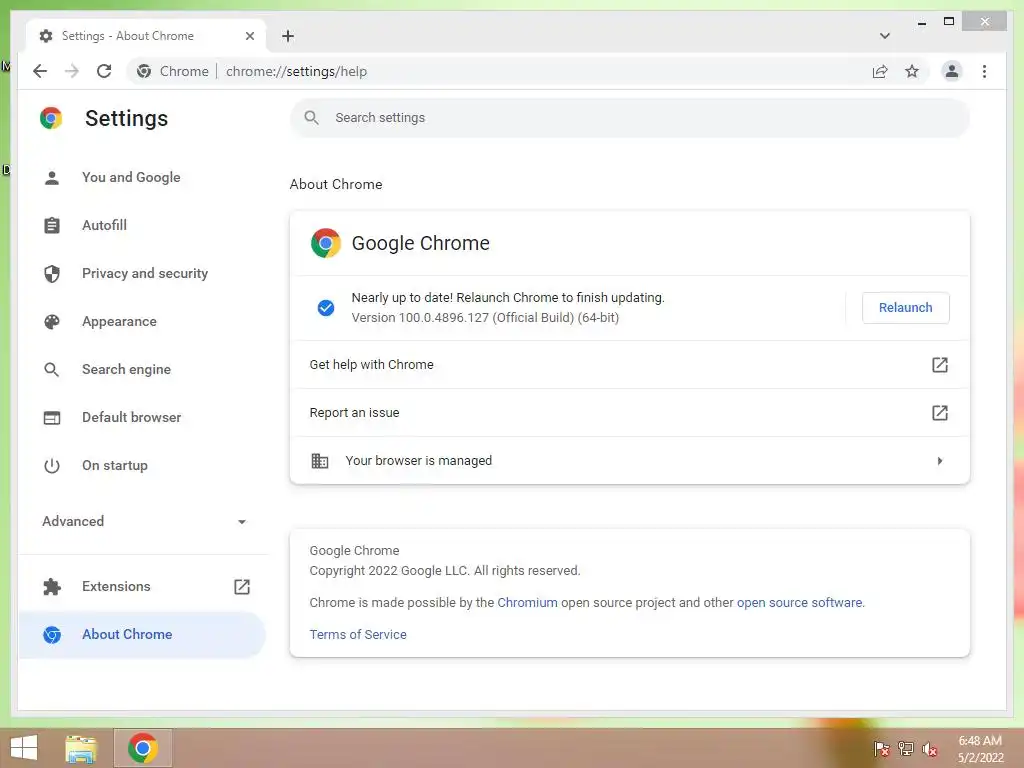Open On startup settings
1024x768 pixels.
tap(142, 465)
